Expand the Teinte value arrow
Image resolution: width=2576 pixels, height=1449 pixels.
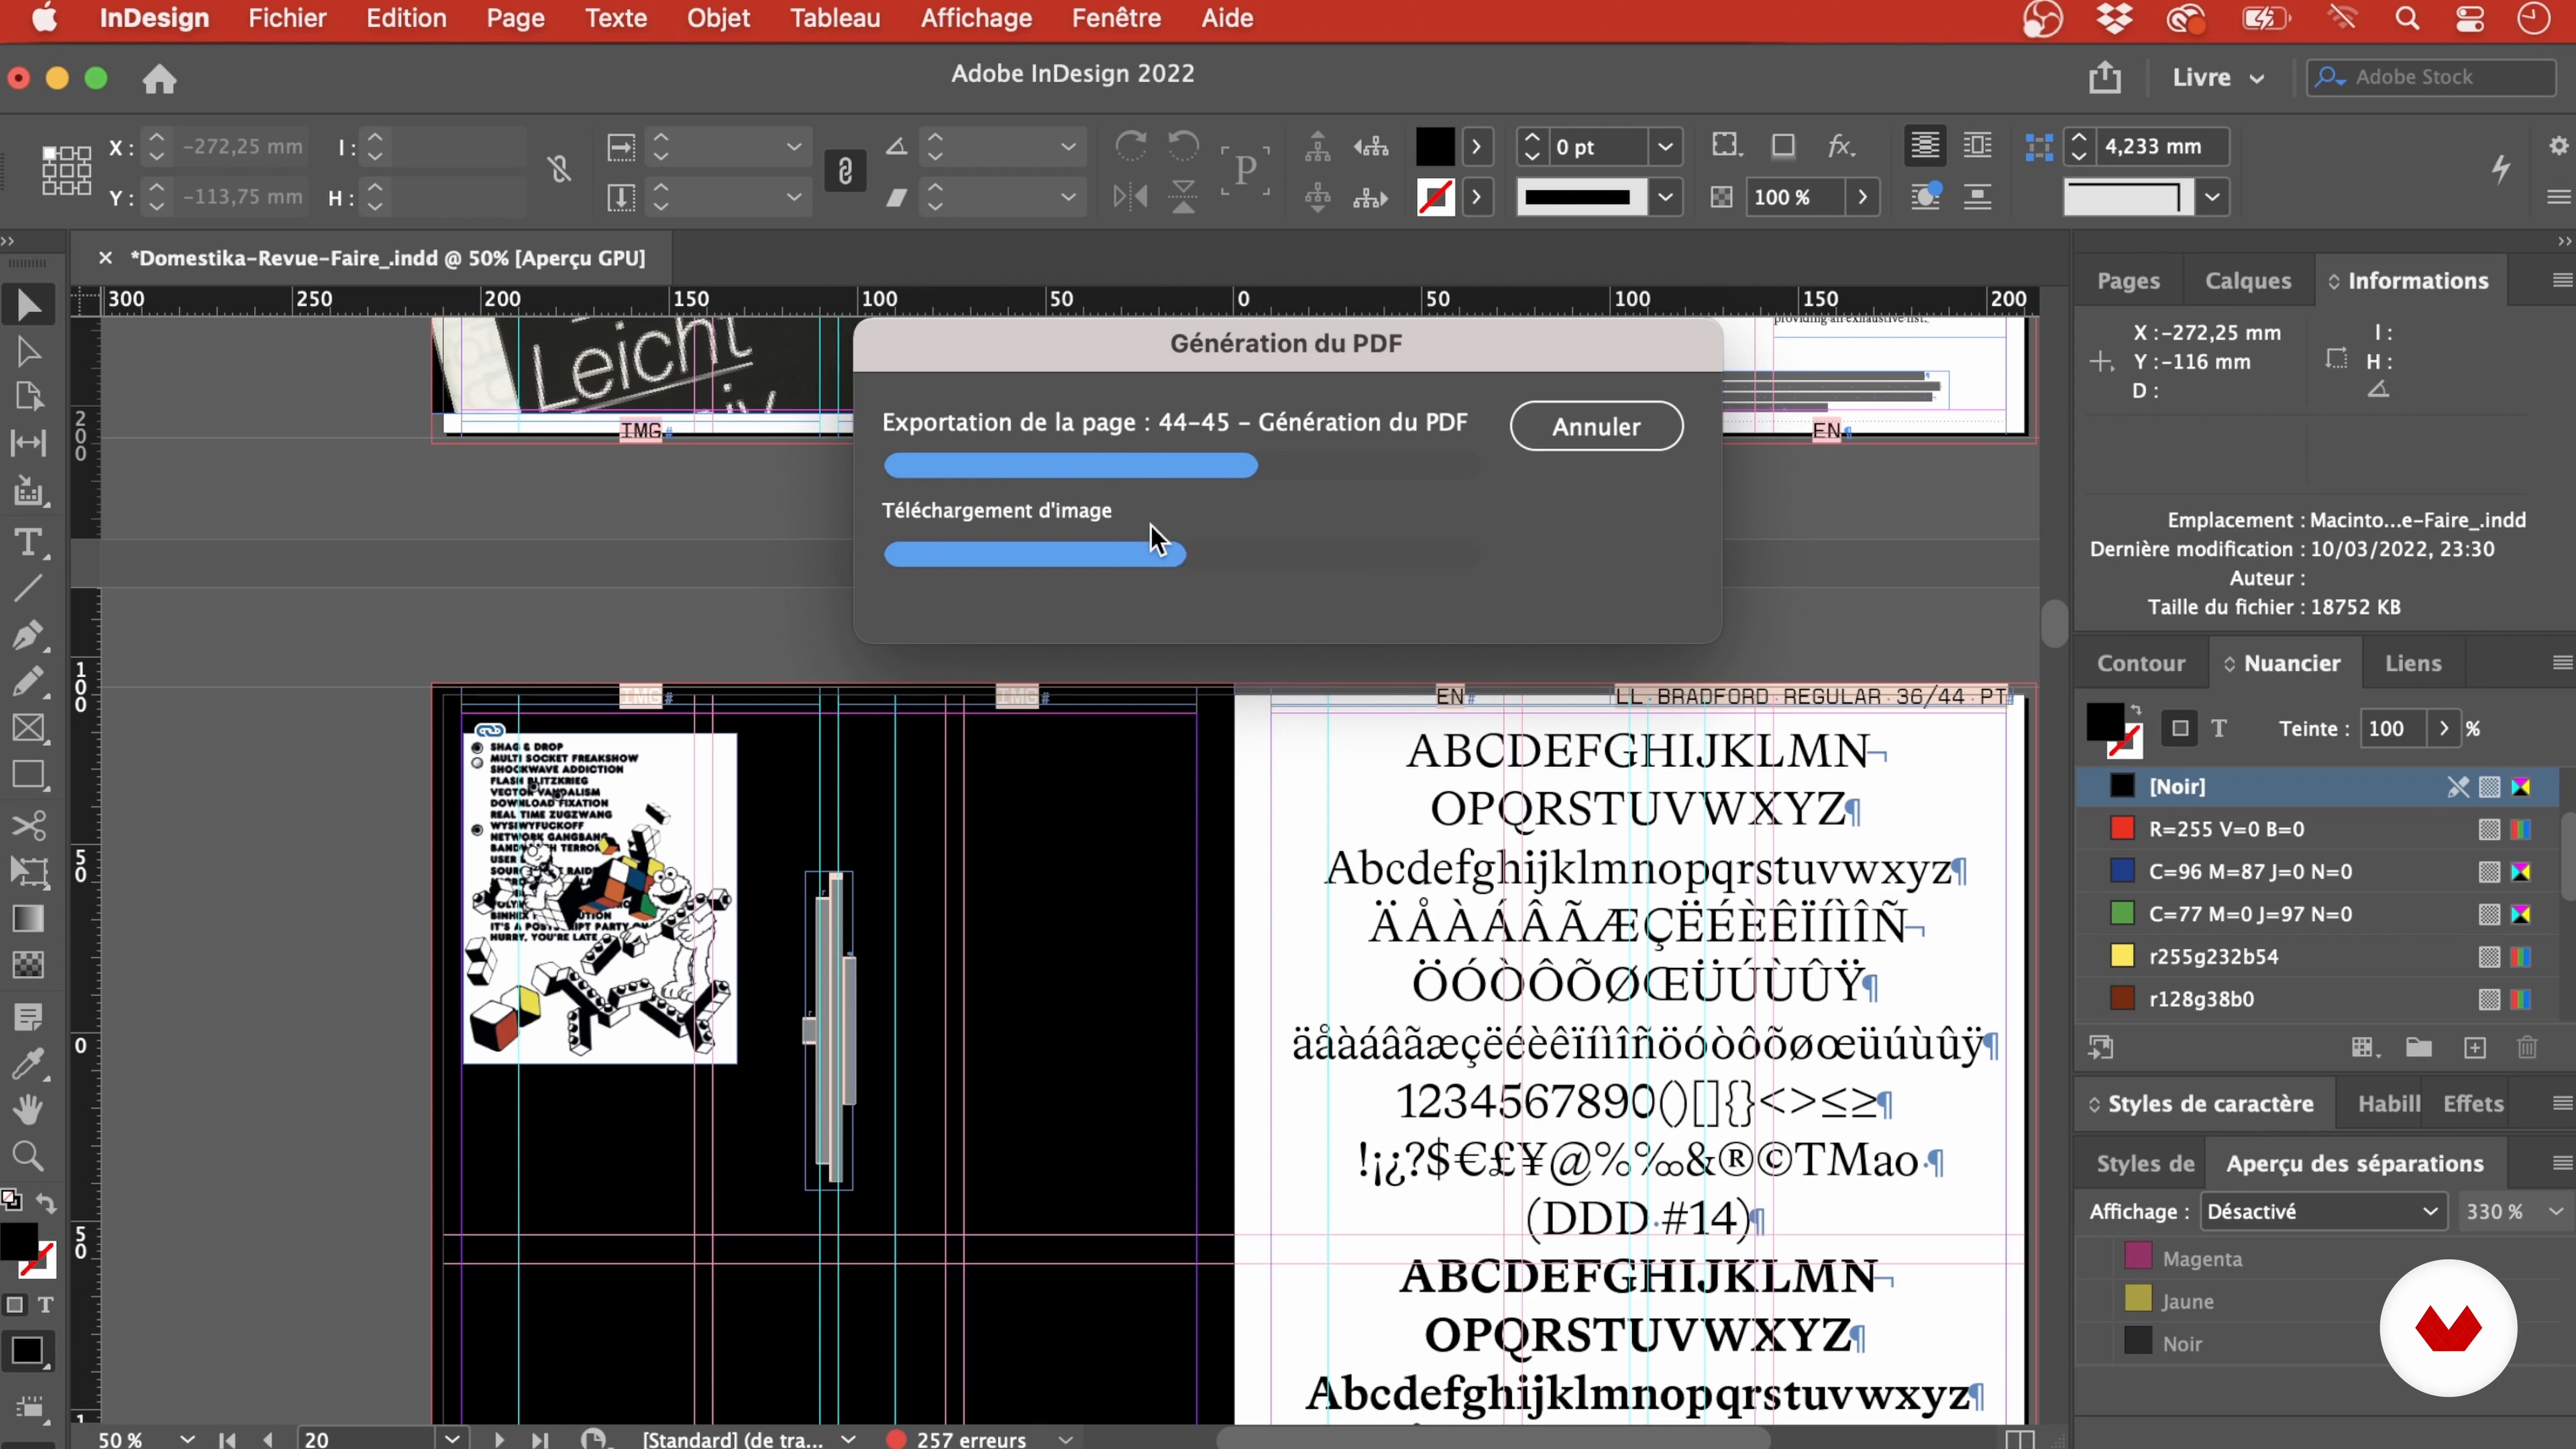(x=2444, y=729)
